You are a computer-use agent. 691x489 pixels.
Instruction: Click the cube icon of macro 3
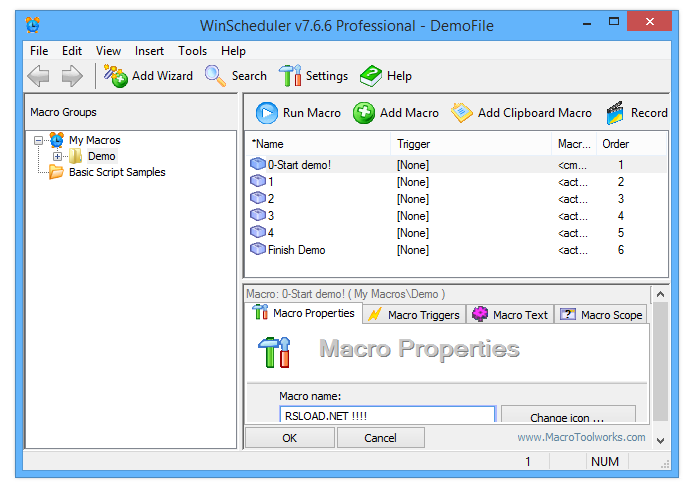pos(258,215)
